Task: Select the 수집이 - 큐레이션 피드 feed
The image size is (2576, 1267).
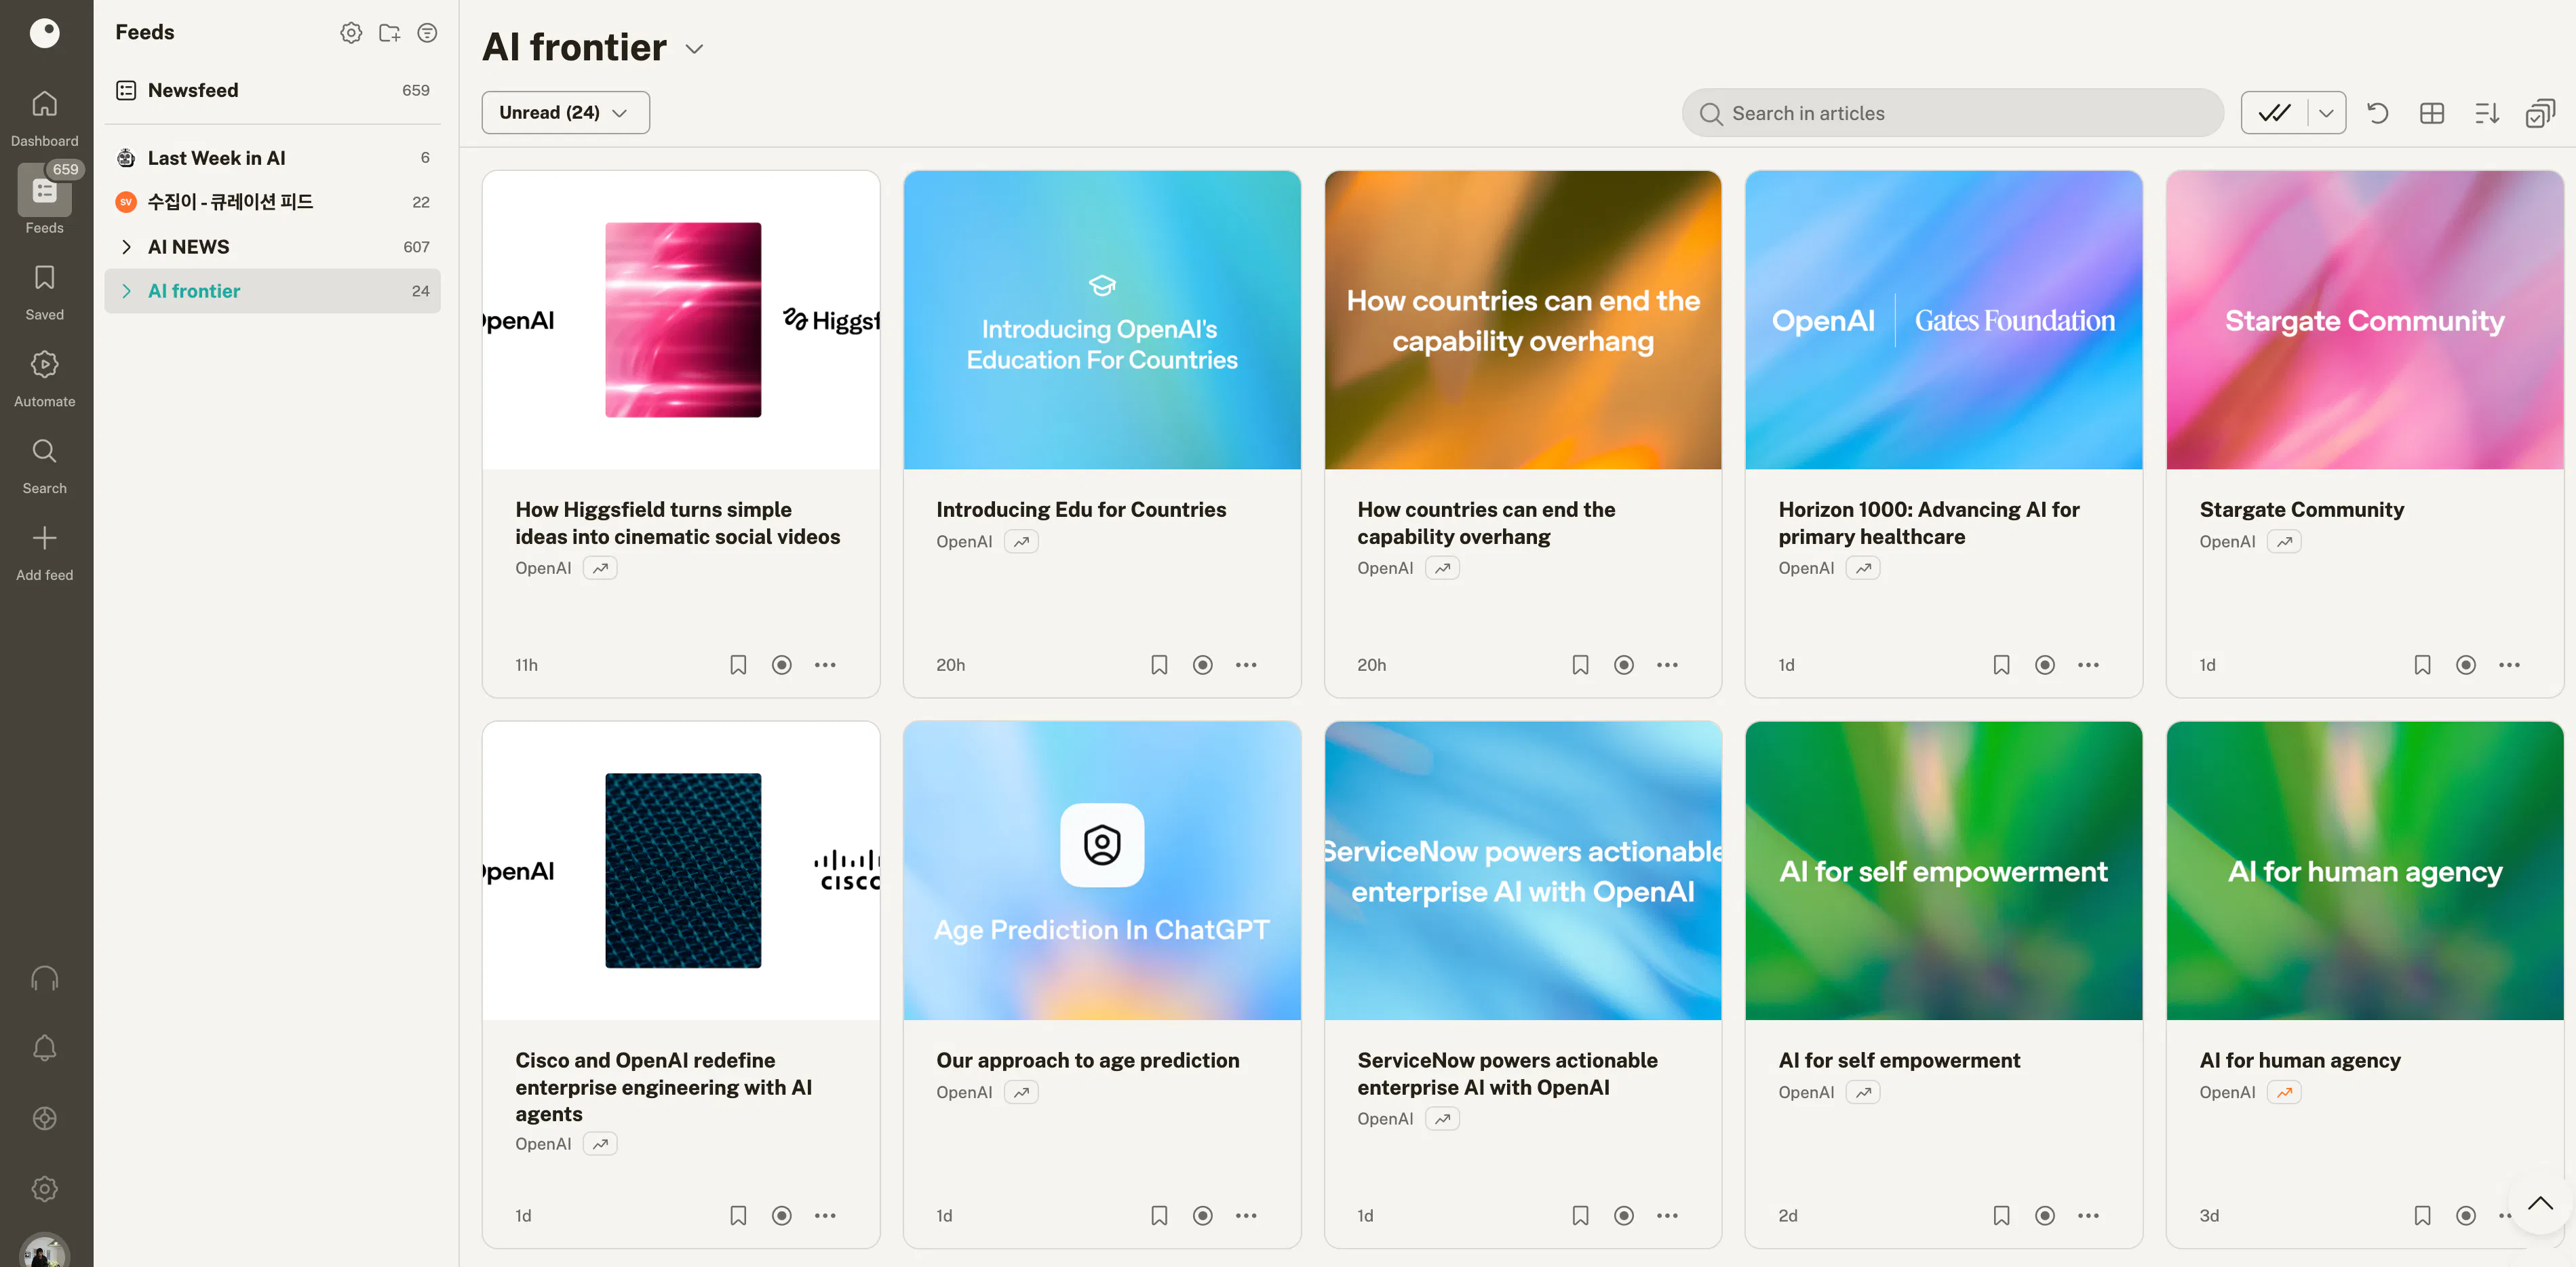Action: pos(272,202)
